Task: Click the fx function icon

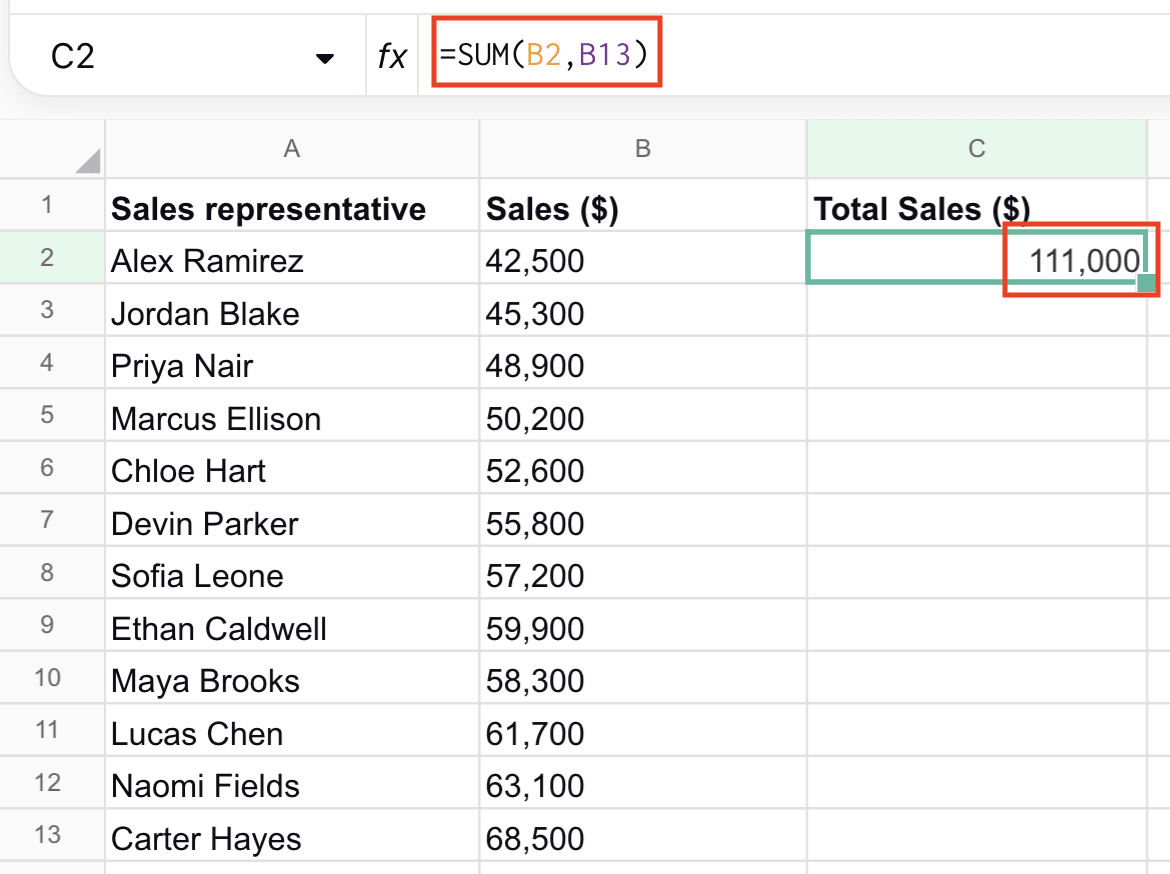Action: (x=391, y=56)
